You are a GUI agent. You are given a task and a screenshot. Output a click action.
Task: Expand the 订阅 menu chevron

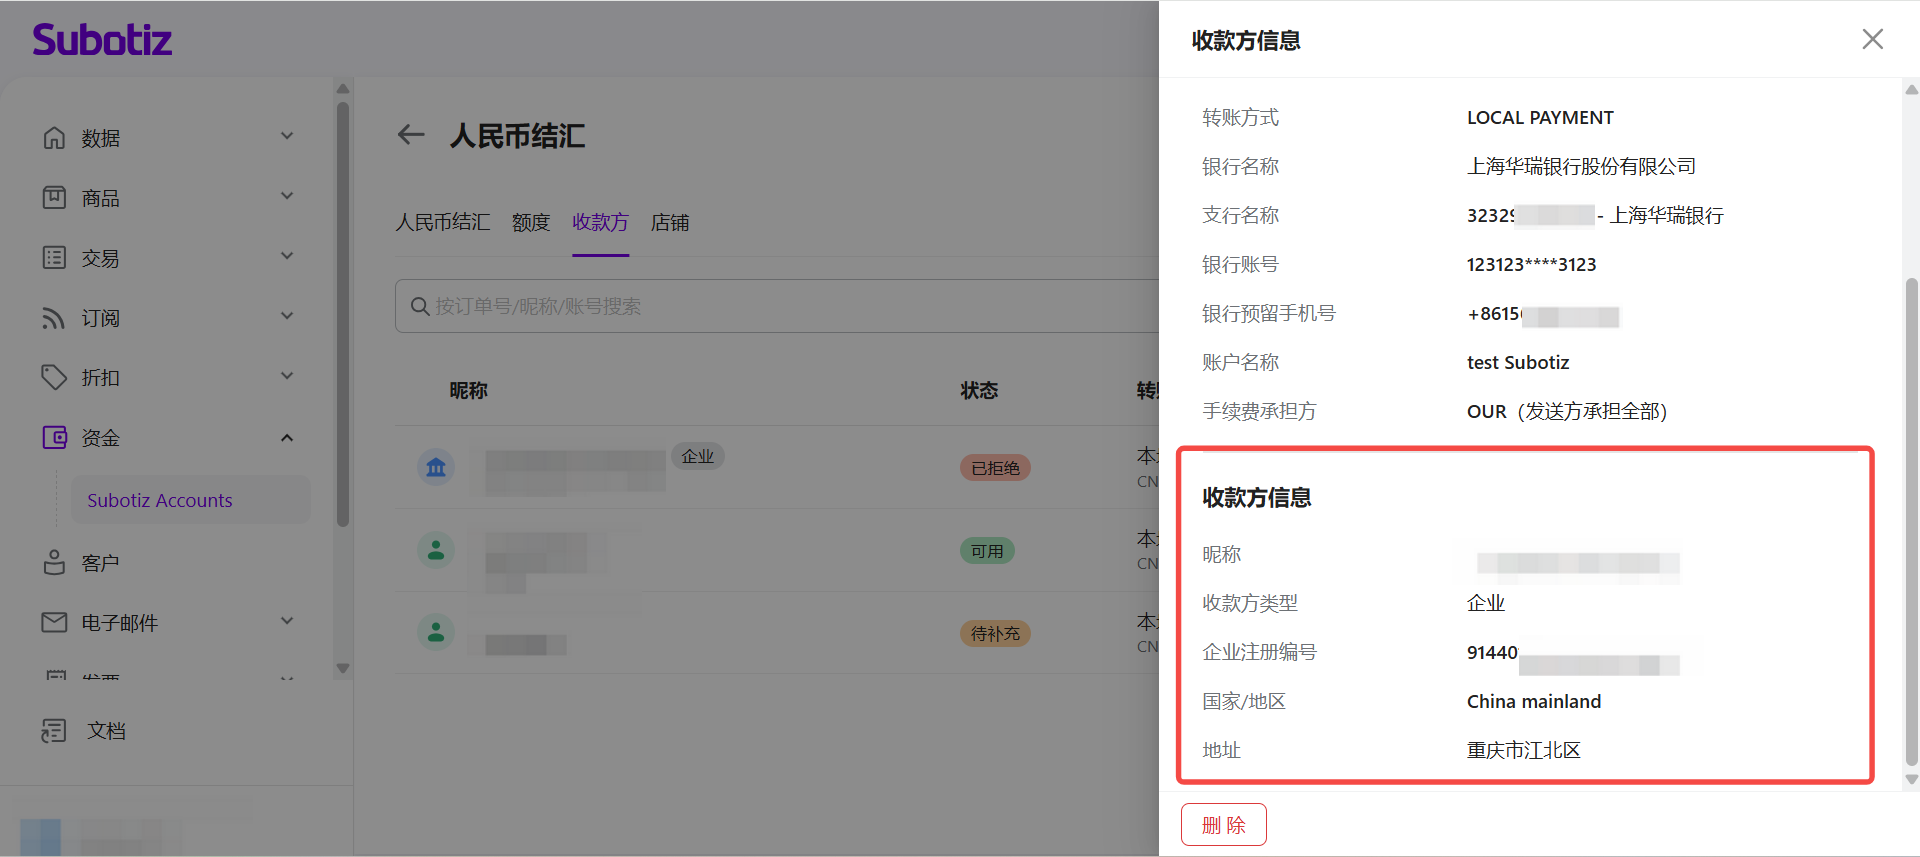coord(287,316)
